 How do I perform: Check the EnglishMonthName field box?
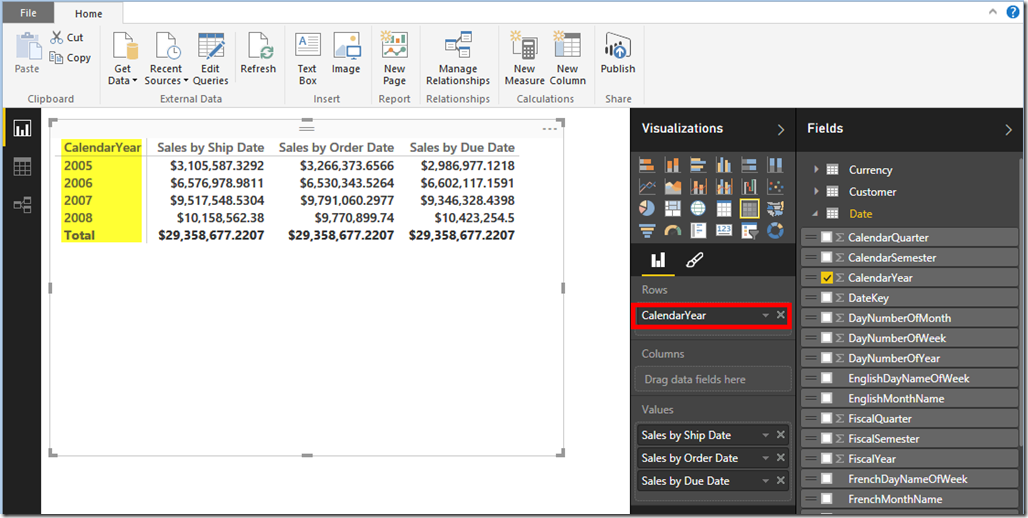(x=827, y=399)
